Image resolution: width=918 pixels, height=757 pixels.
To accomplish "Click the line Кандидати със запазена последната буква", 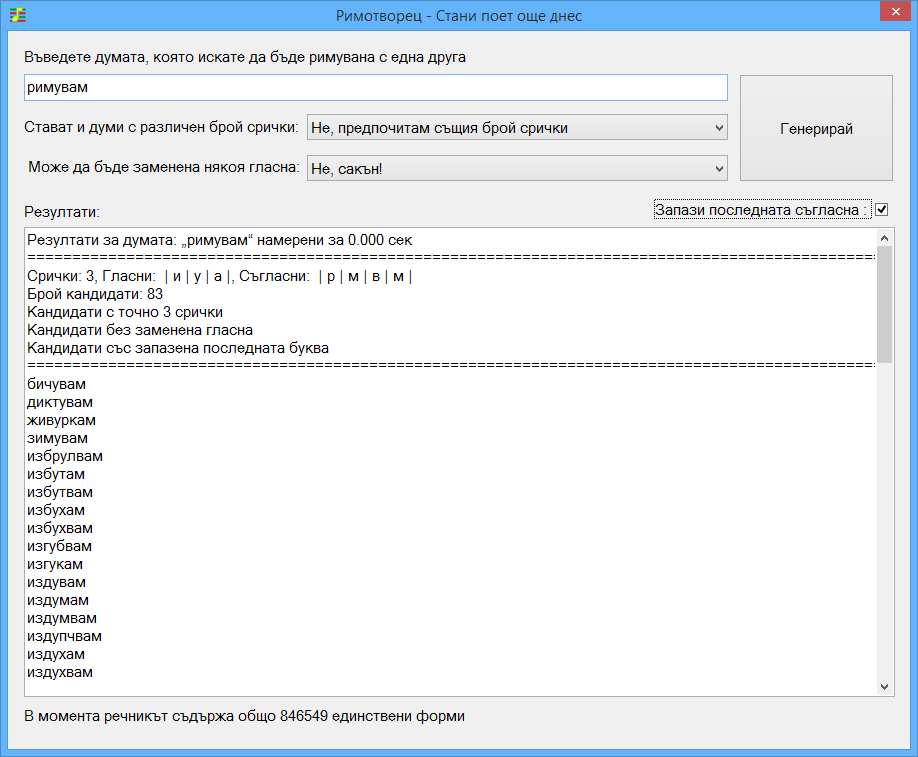I will click(x=178, y=348).
